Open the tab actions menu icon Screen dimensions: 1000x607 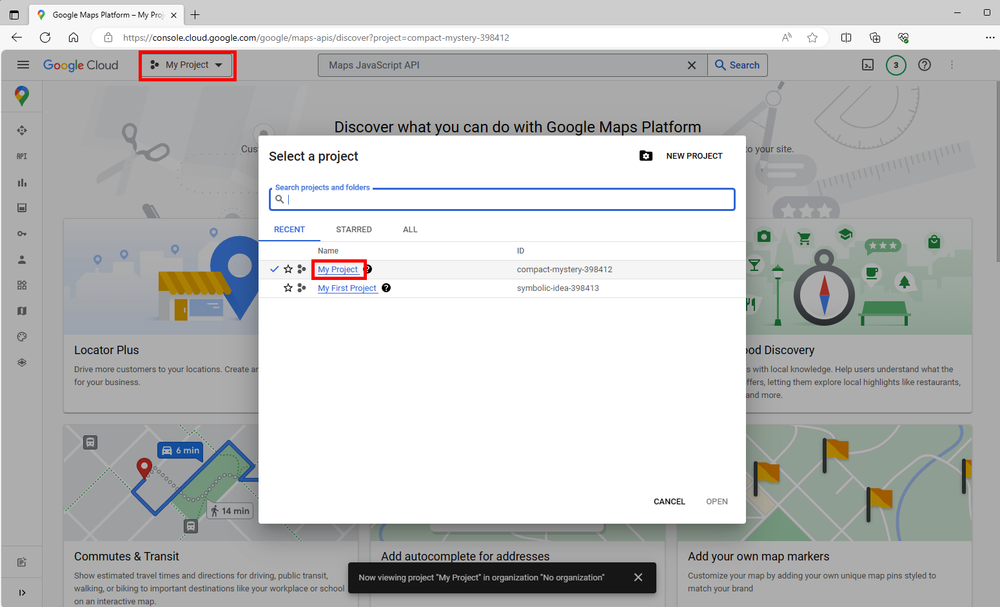click(14, 15)
